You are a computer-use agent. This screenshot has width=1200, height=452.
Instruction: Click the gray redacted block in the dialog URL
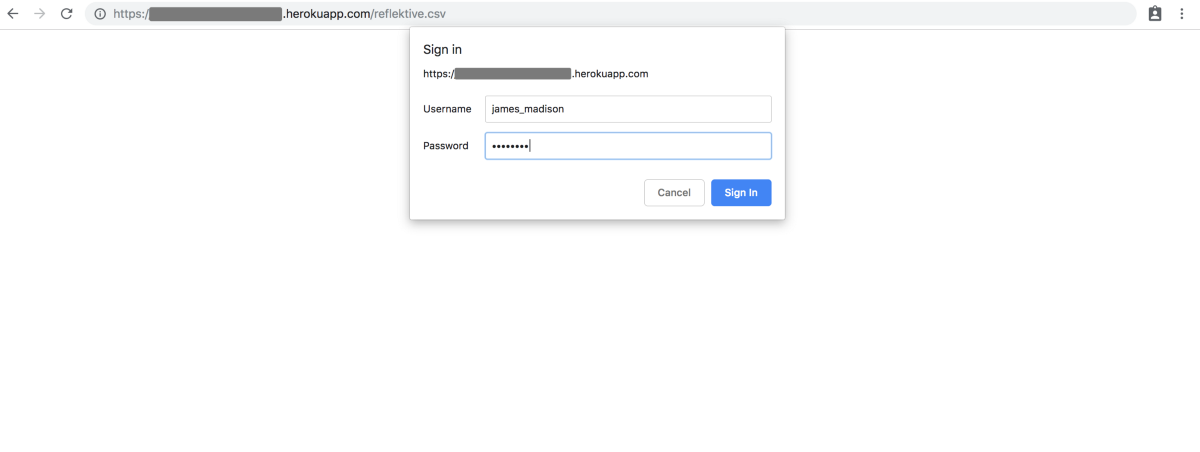(512, 74)
